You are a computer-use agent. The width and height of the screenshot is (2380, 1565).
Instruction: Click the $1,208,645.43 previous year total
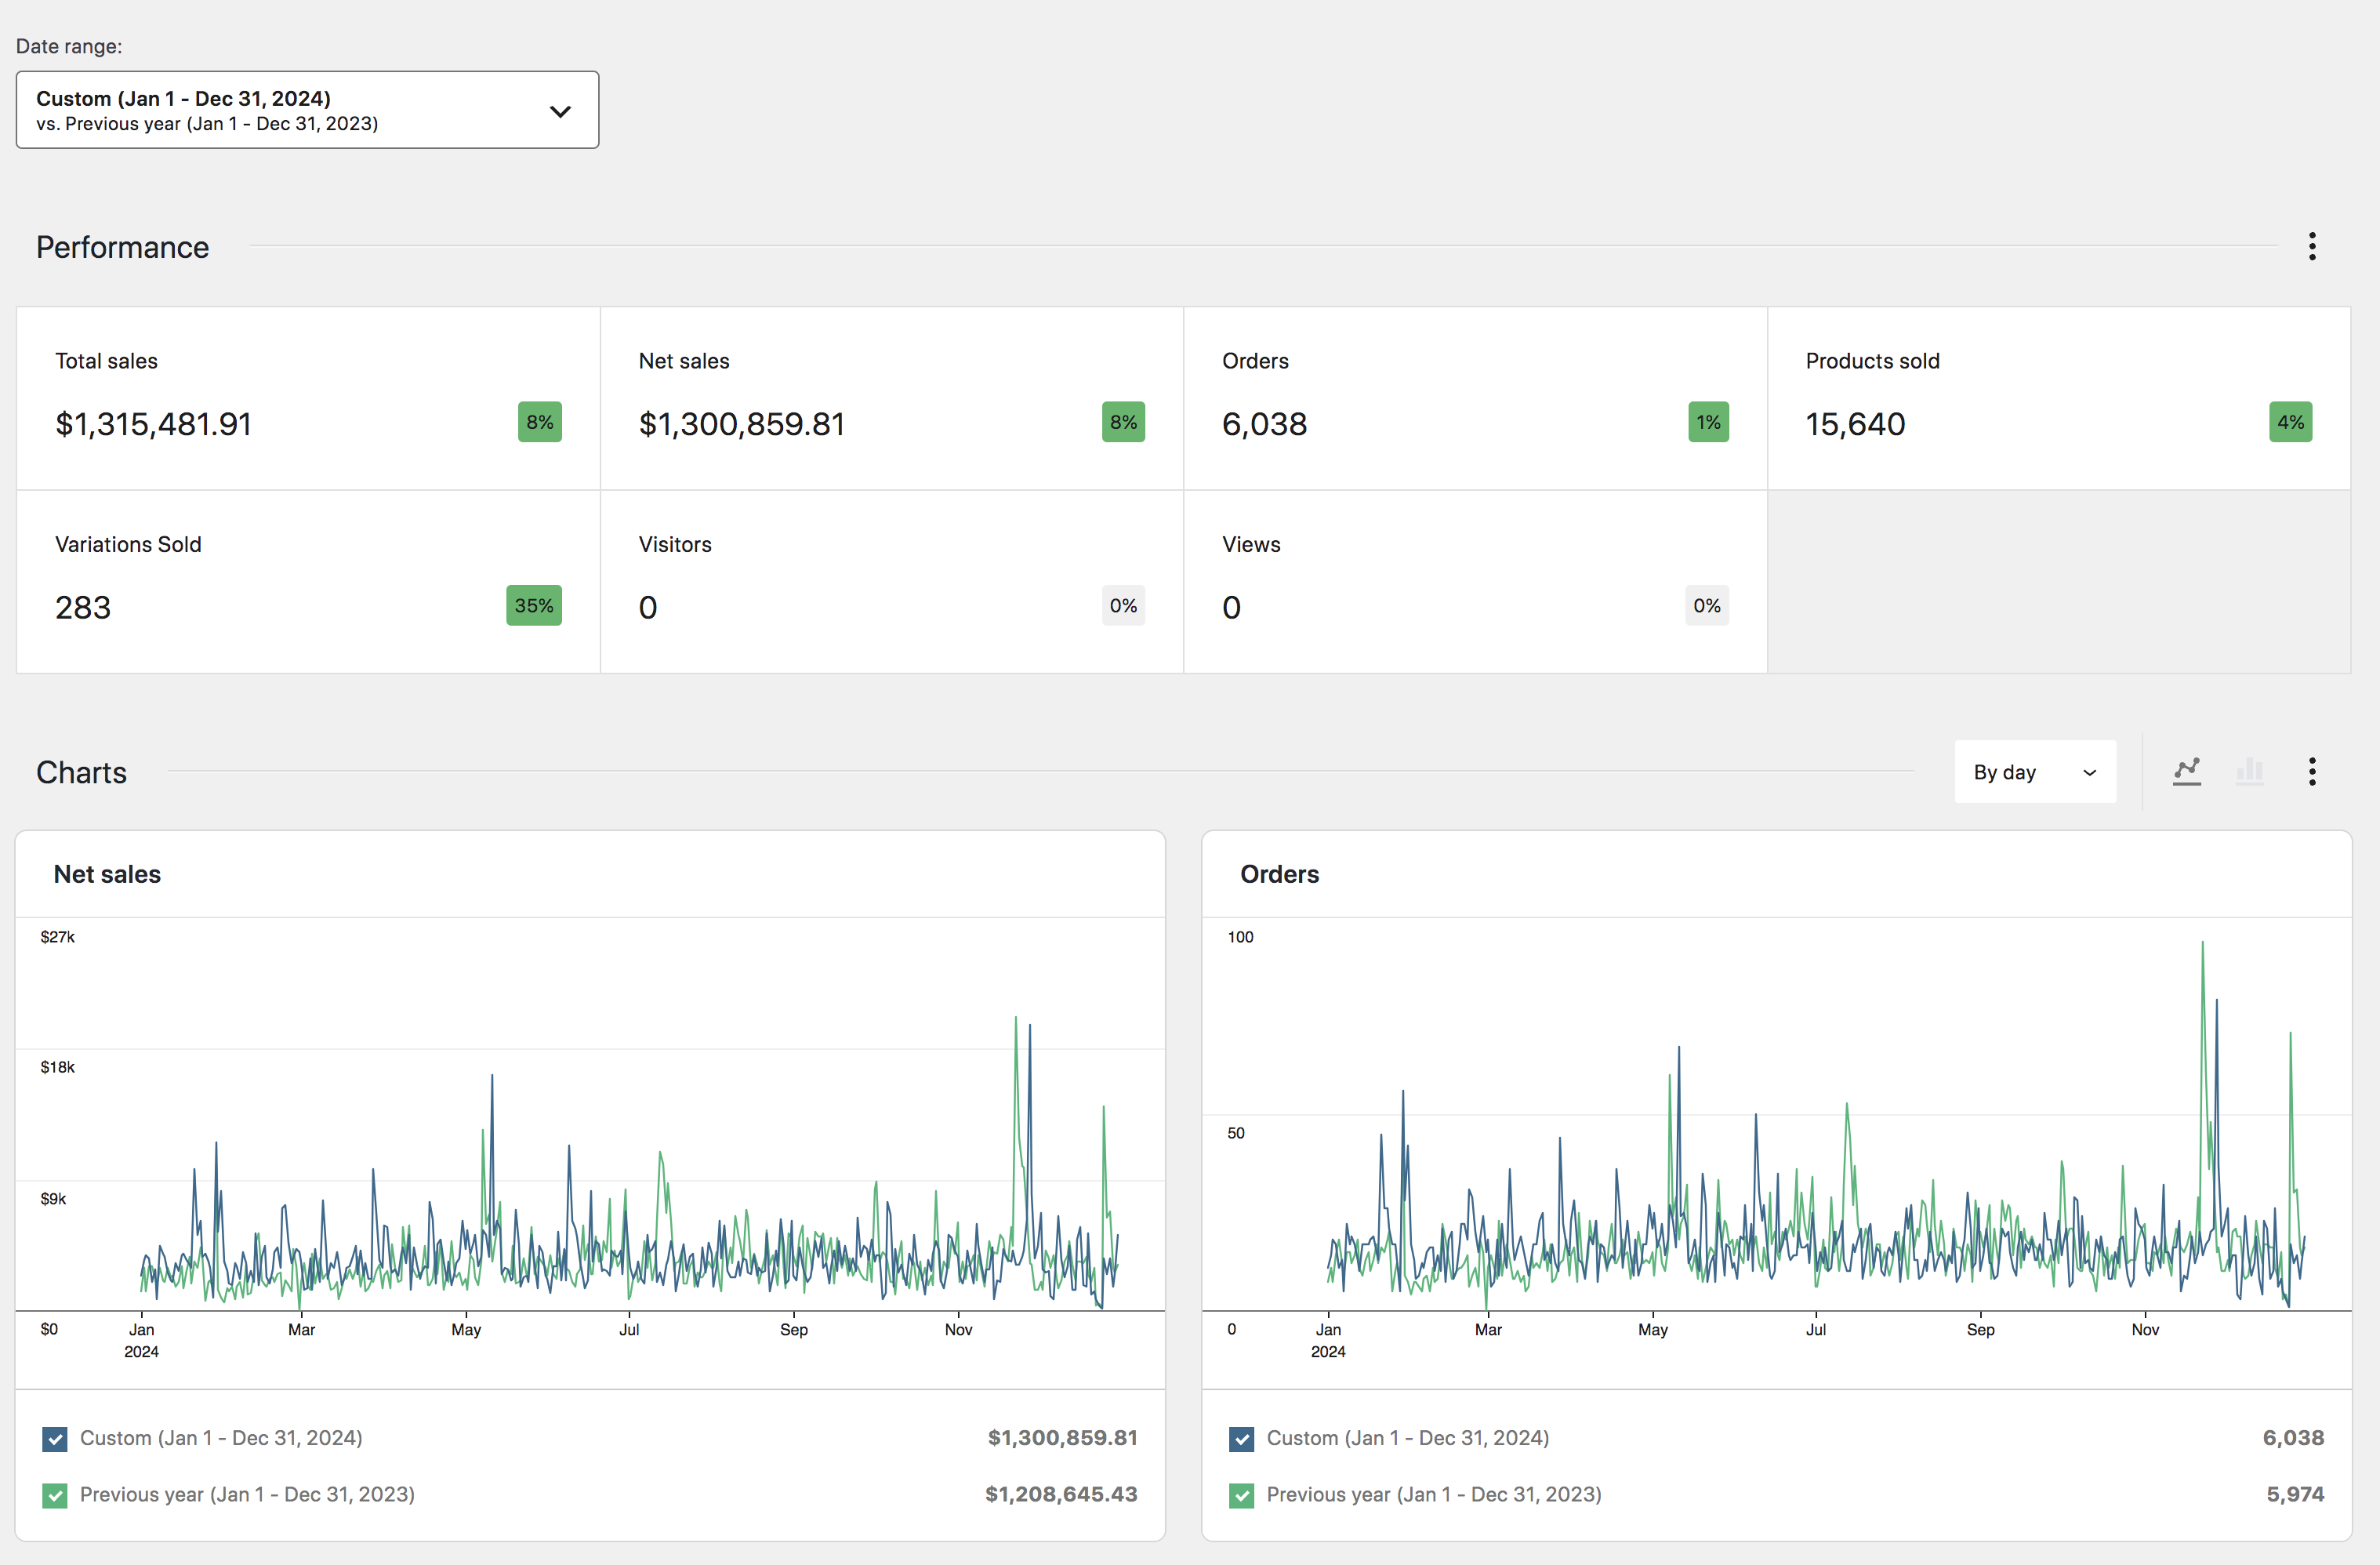point(1061,1494)
